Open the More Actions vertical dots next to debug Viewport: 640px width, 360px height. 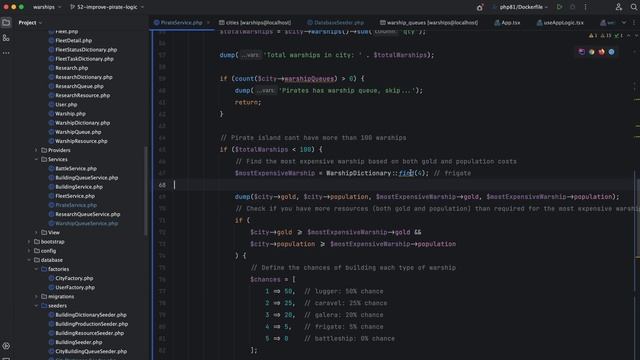coord(585,7)
